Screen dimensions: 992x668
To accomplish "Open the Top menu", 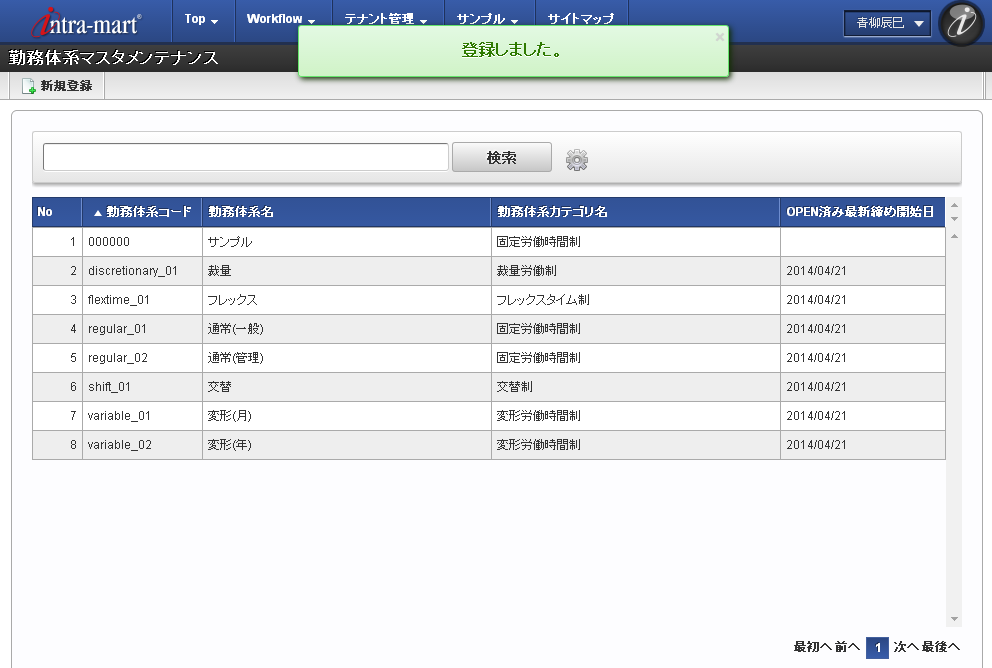I will [201, 19].
